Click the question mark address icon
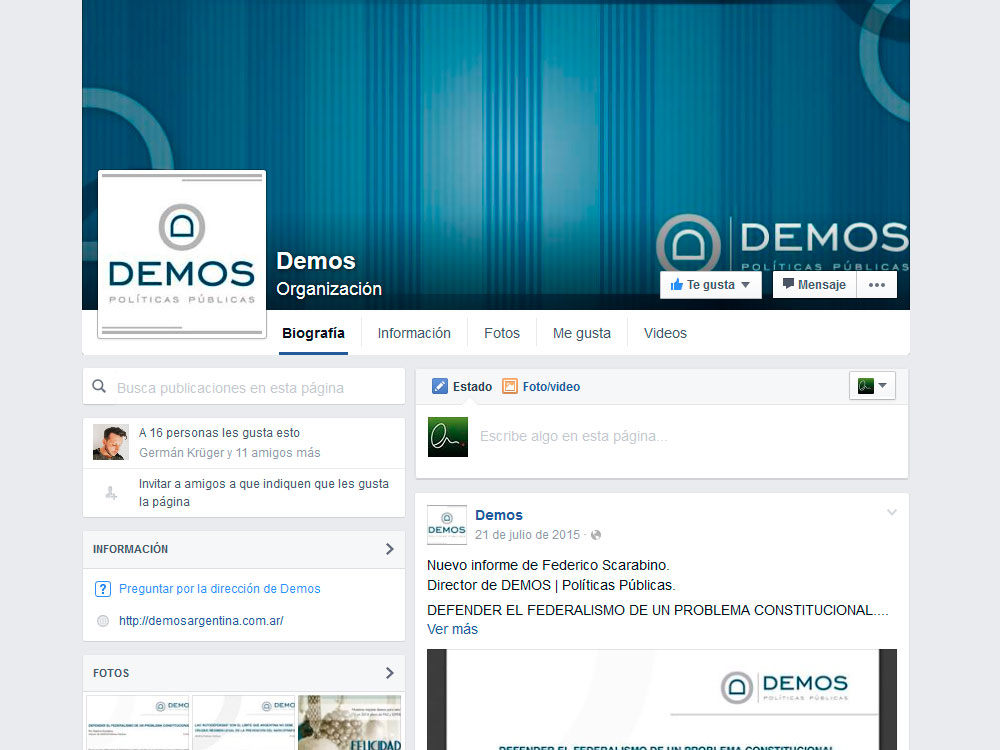1000x750 pixels. click(x=103, y=589)
